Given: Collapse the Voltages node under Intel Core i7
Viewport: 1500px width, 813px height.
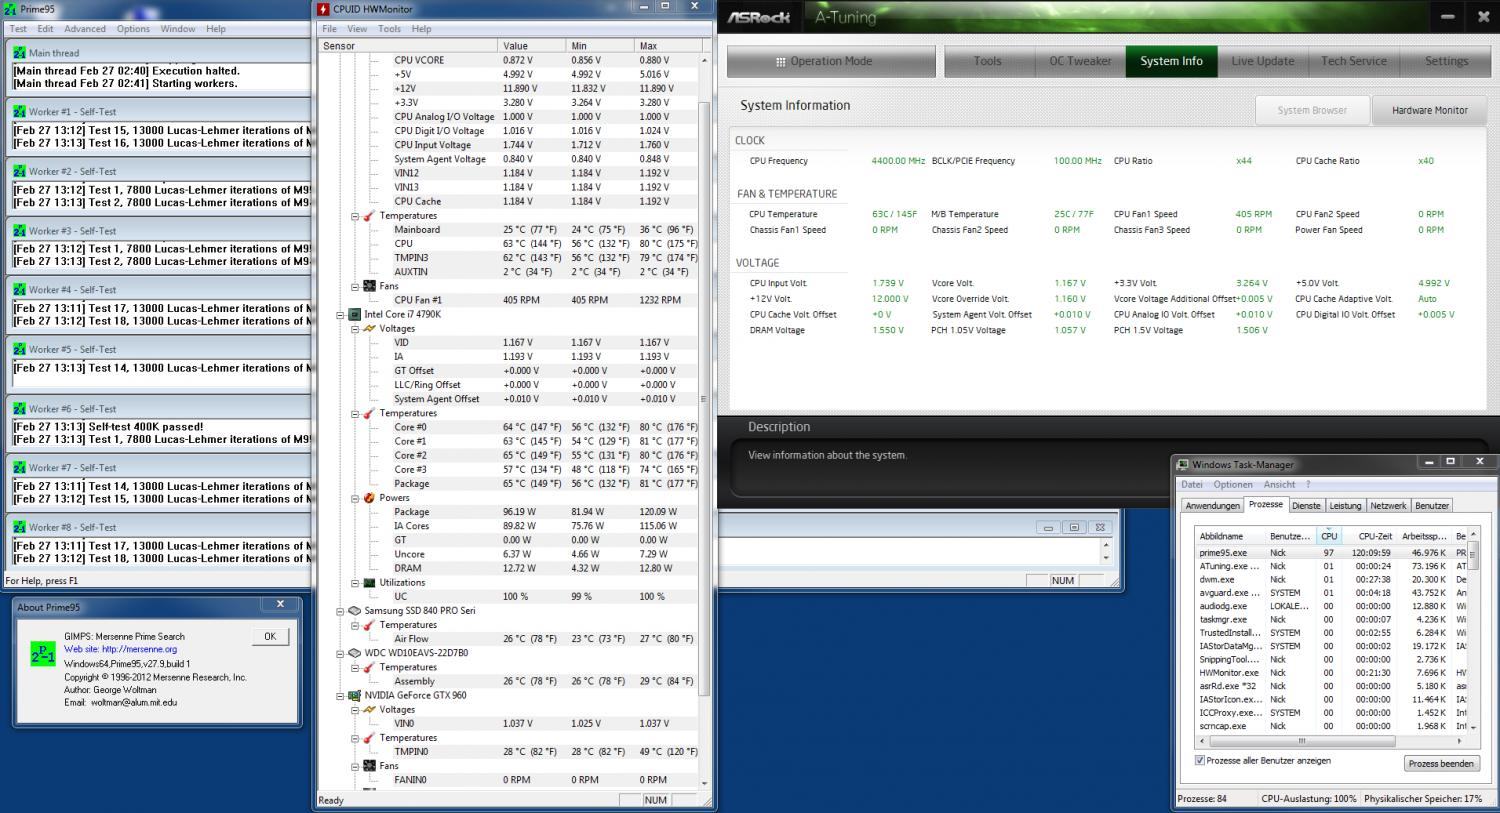Looking at the screenshot, I should 355,329.
